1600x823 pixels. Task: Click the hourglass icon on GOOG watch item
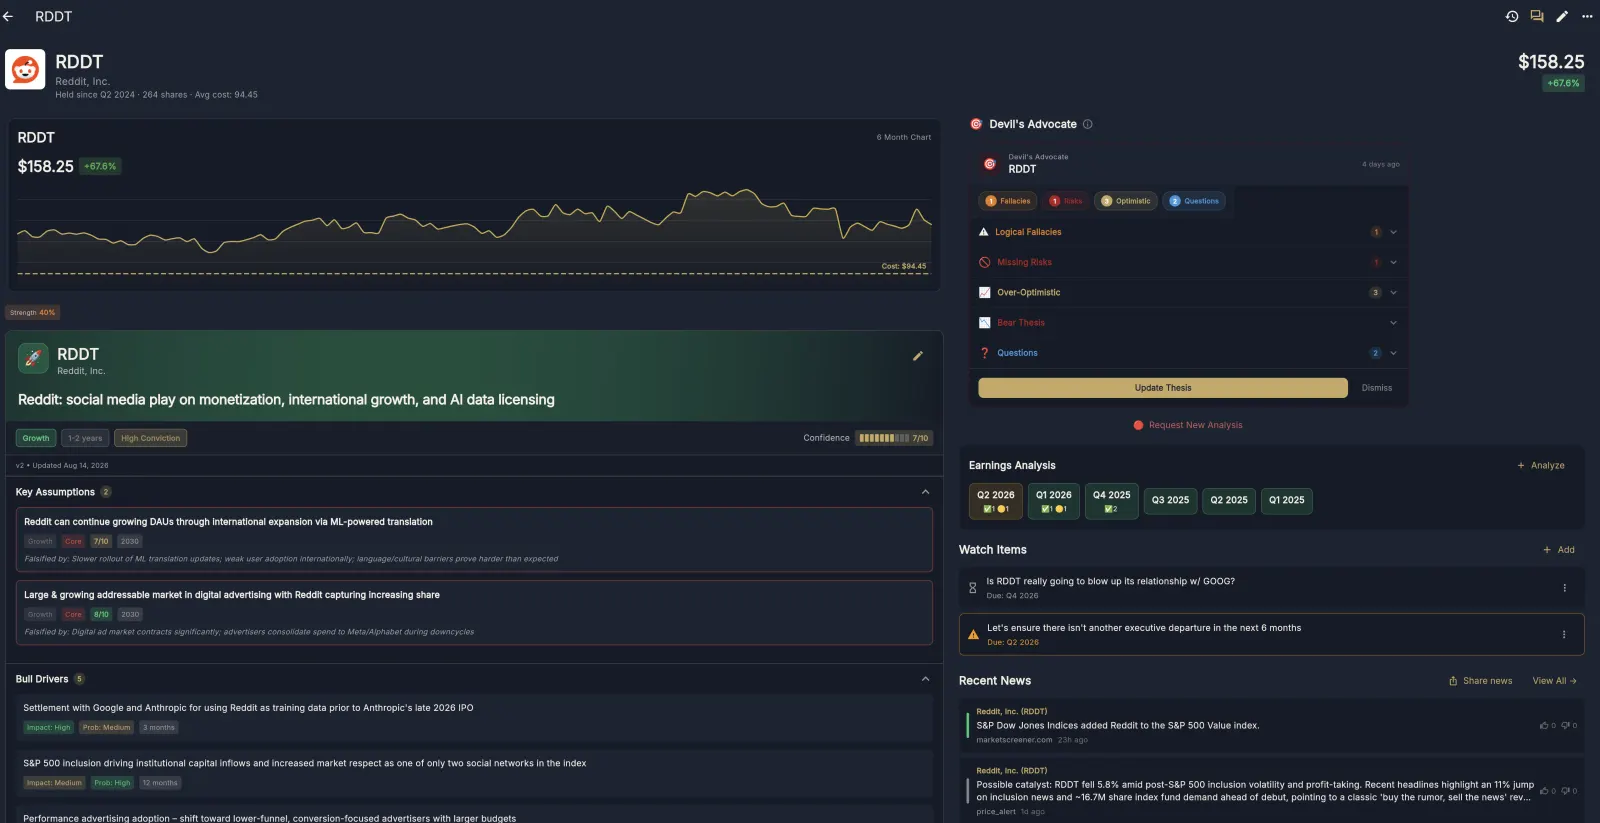(x=973, y=588)
